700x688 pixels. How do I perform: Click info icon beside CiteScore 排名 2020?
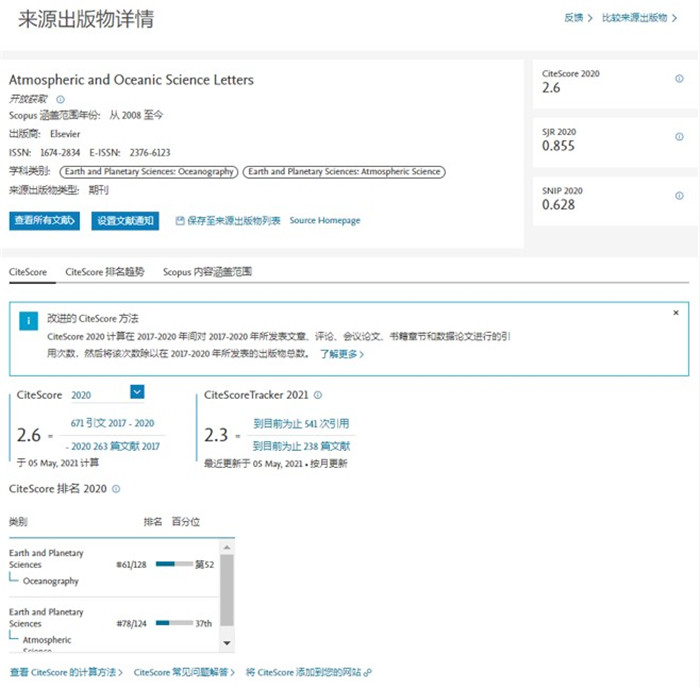[x=116, y=489]
